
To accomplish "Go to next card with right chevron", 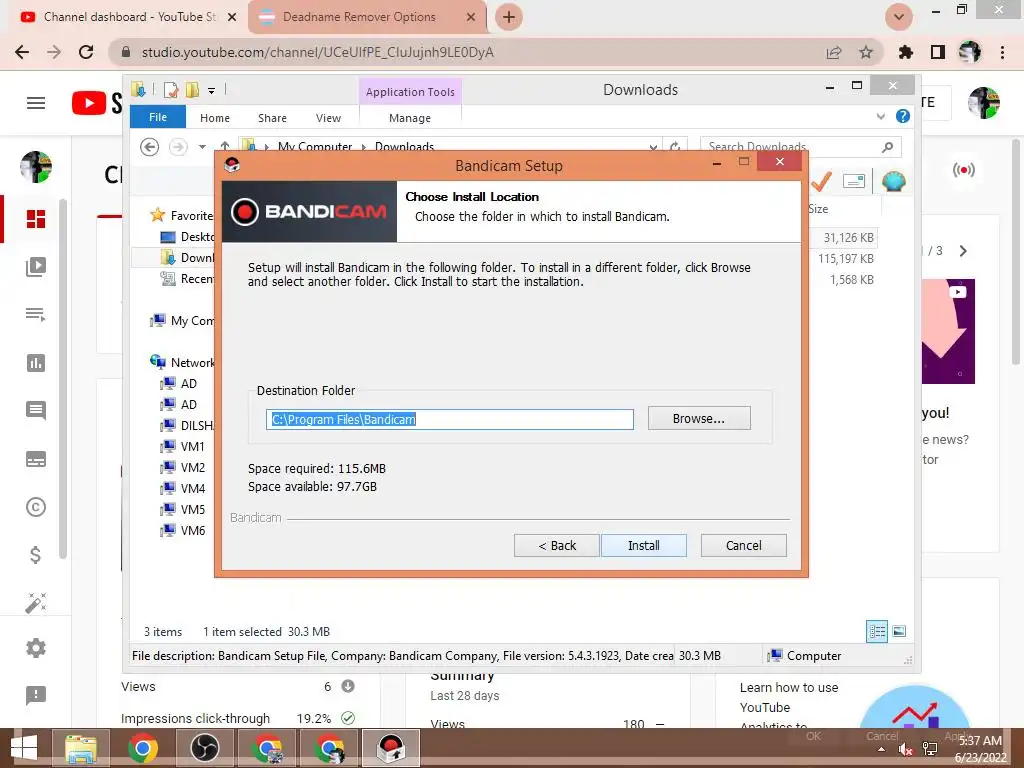I will coord(963,251).
